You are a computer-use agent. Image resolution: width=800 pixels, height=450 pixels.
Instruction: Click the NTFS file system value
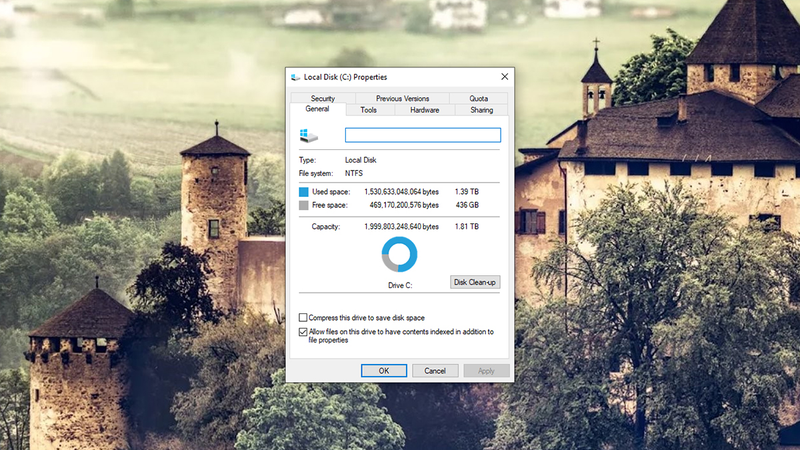354,173
